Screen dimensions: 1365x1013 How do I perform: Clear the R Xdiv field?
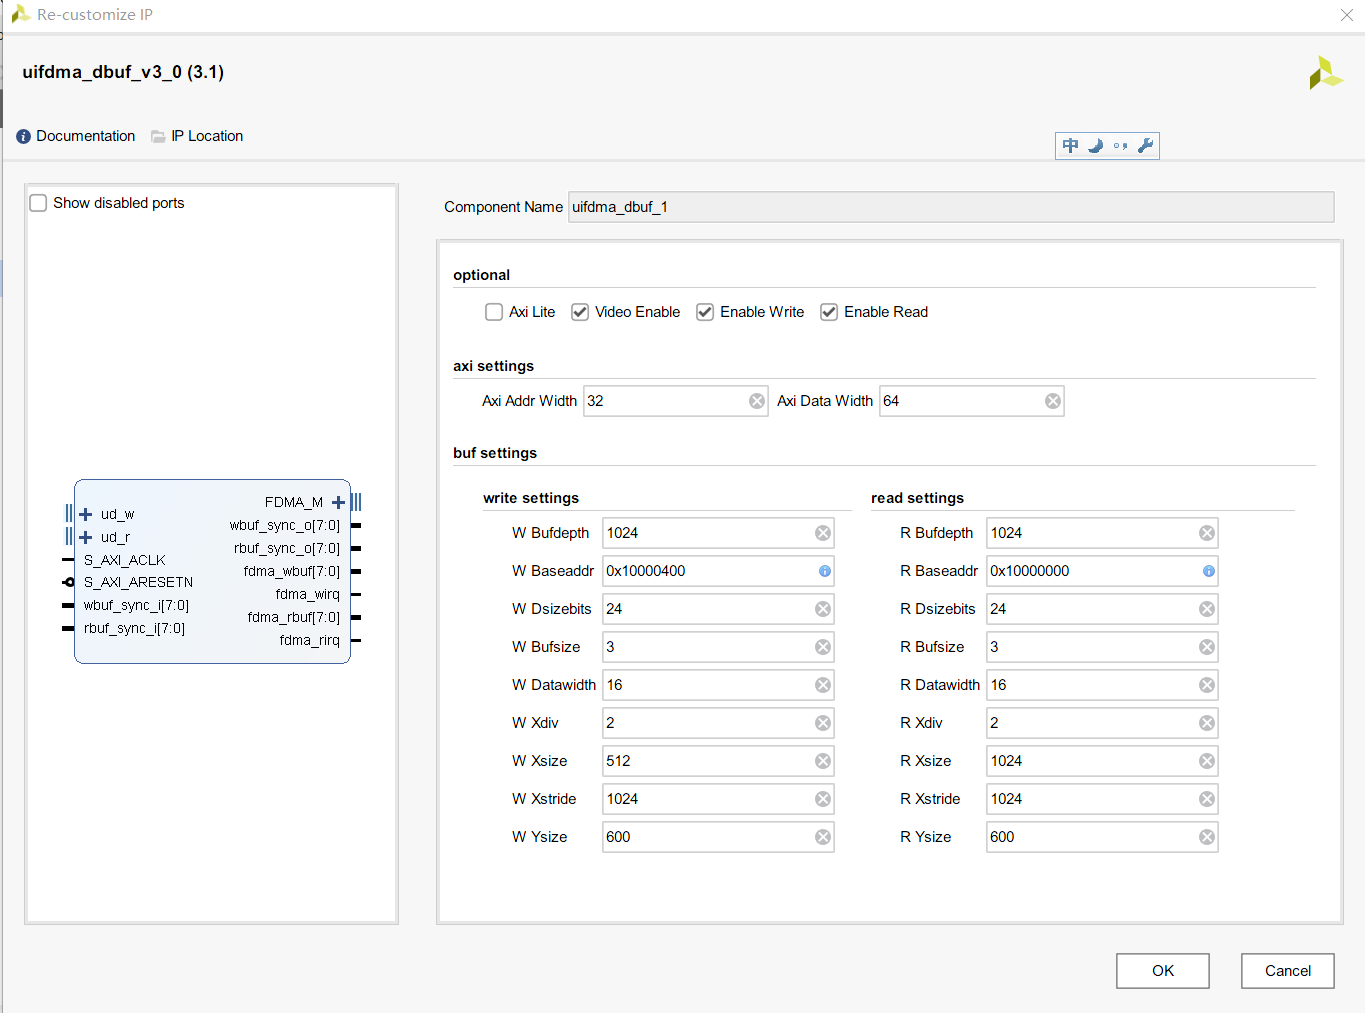tap(1207, 723)
